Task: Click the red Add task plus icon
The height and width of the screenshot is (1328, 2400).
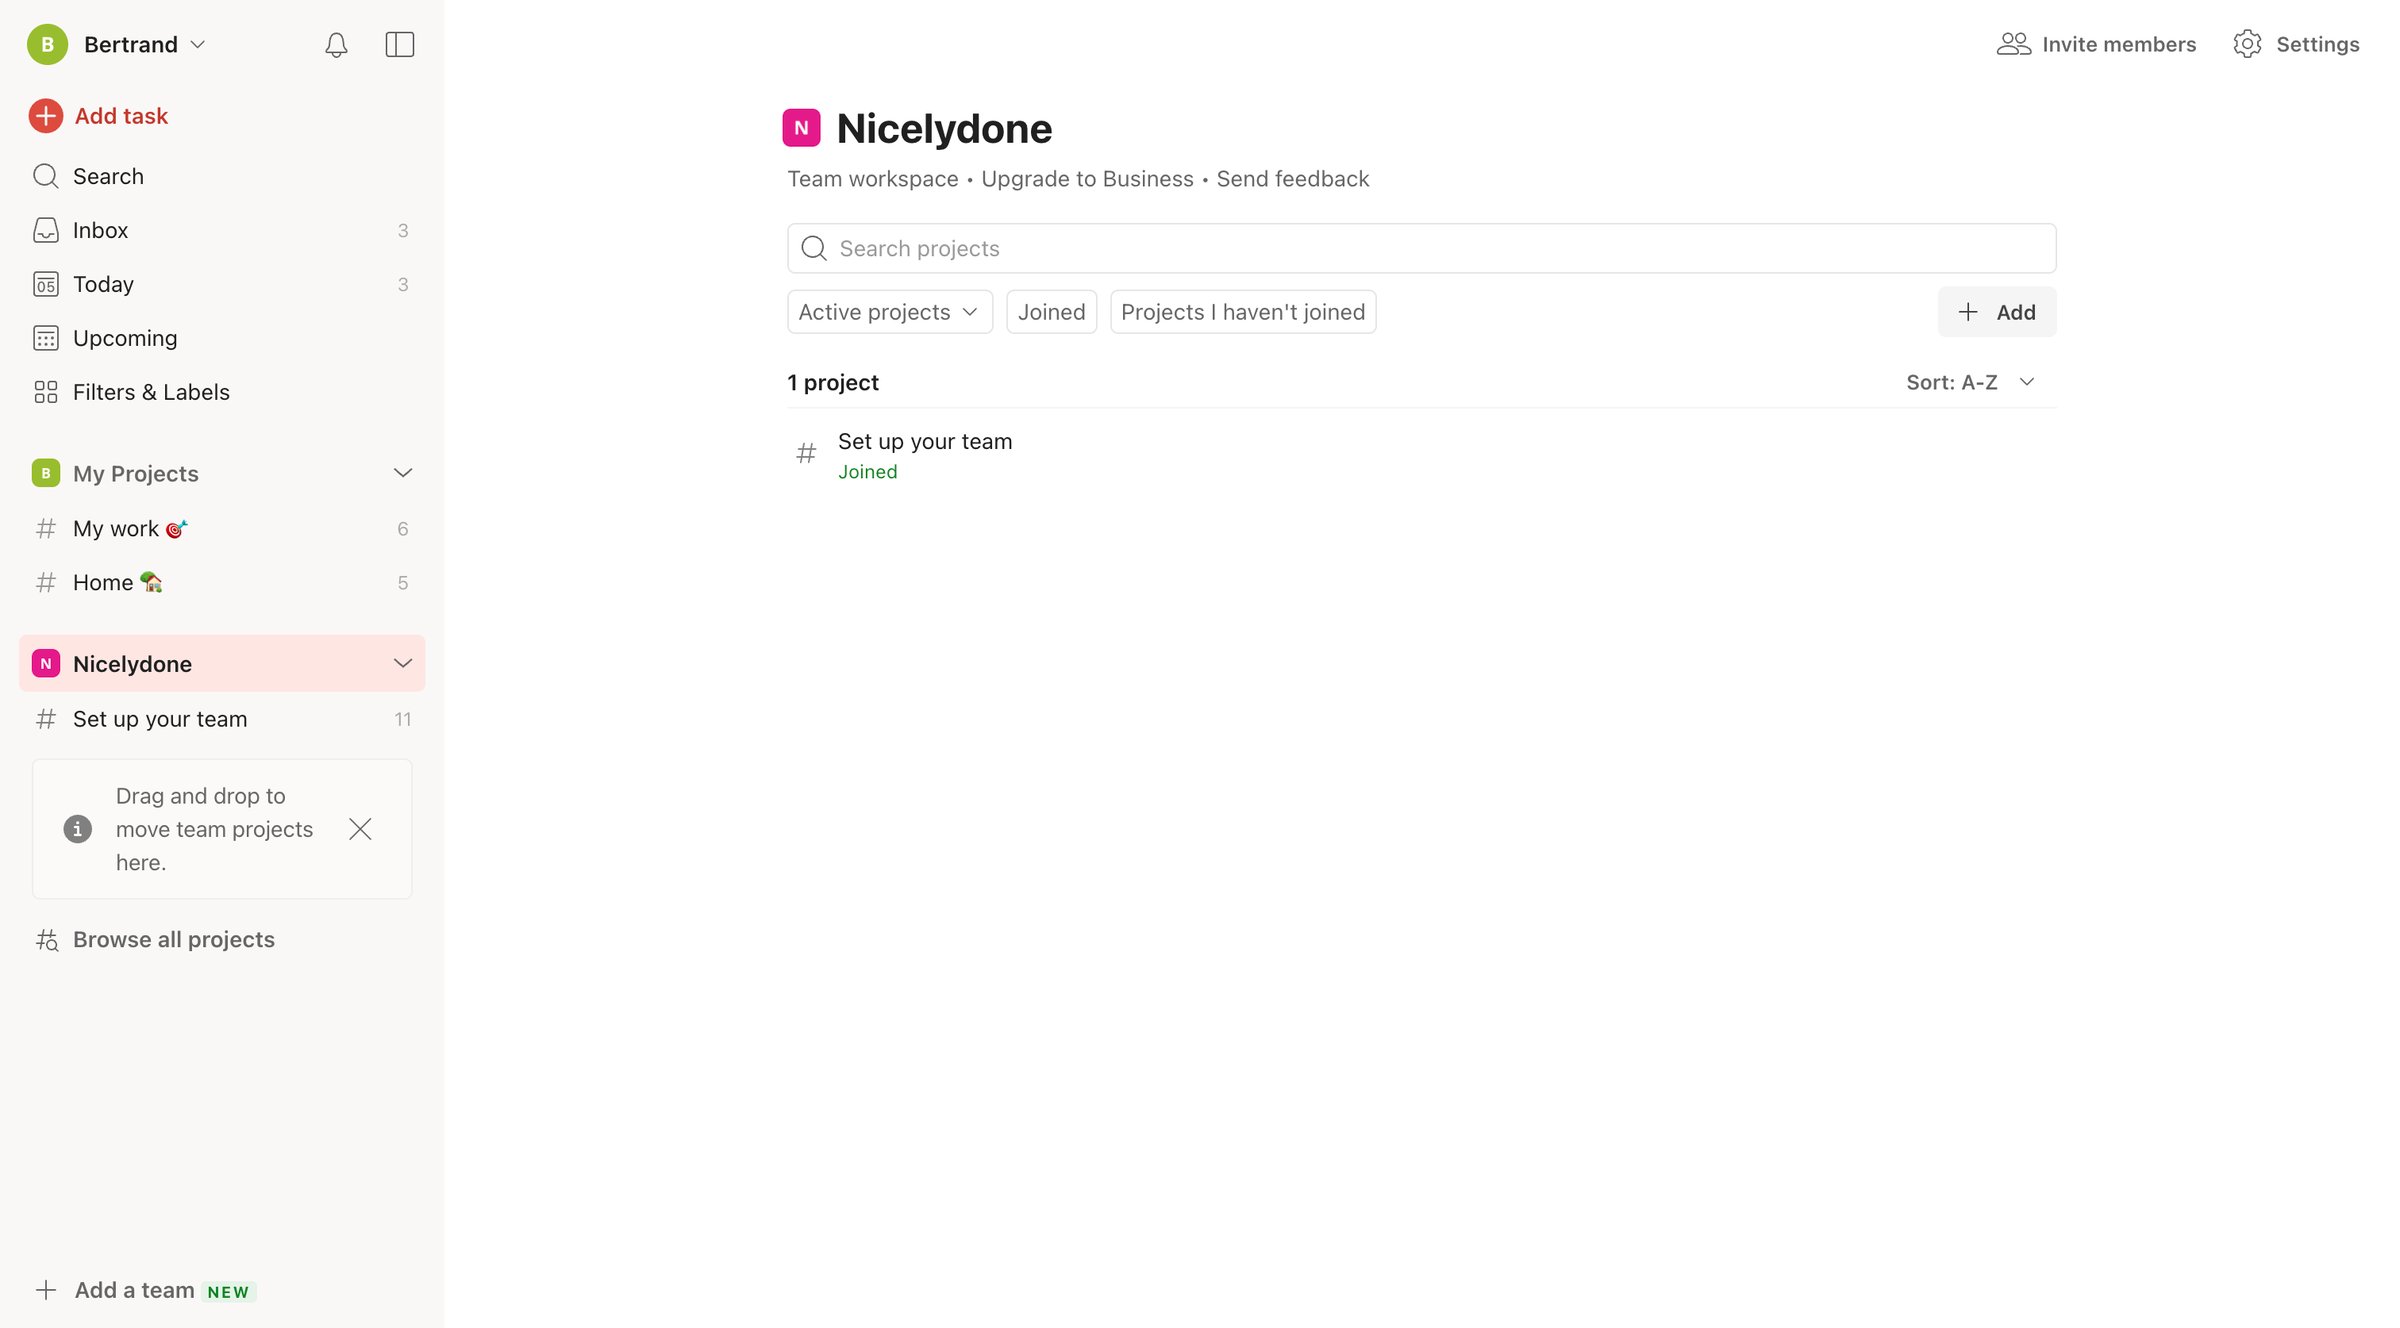Action: pos(46,116)
